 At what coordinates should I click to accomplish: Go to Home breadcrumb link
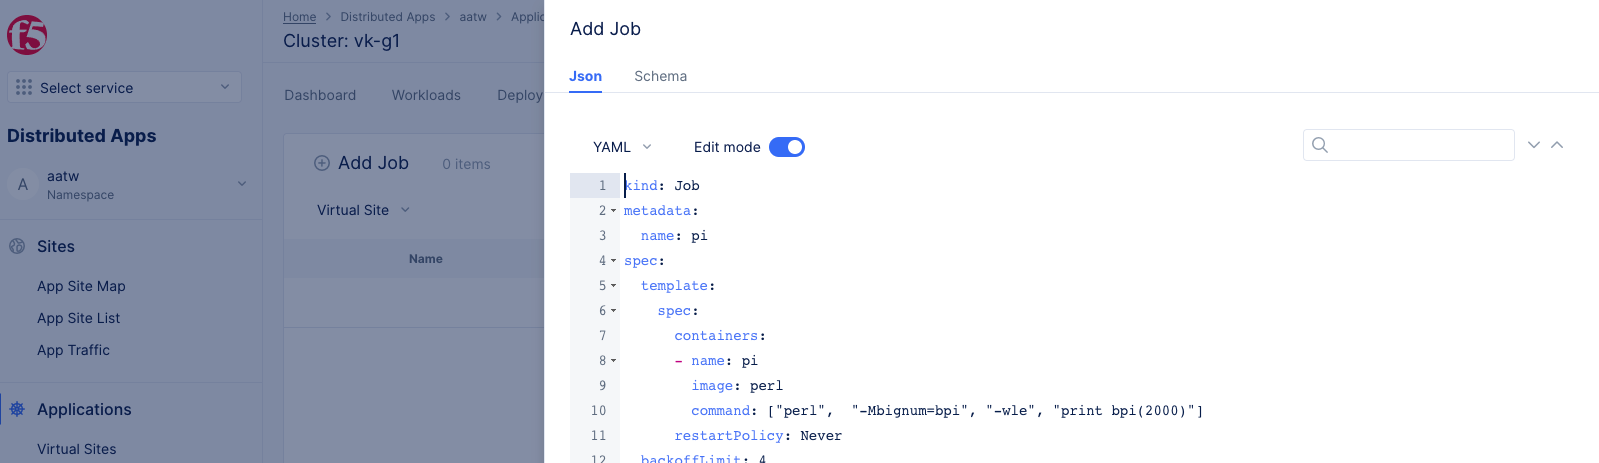click(299, 17)
